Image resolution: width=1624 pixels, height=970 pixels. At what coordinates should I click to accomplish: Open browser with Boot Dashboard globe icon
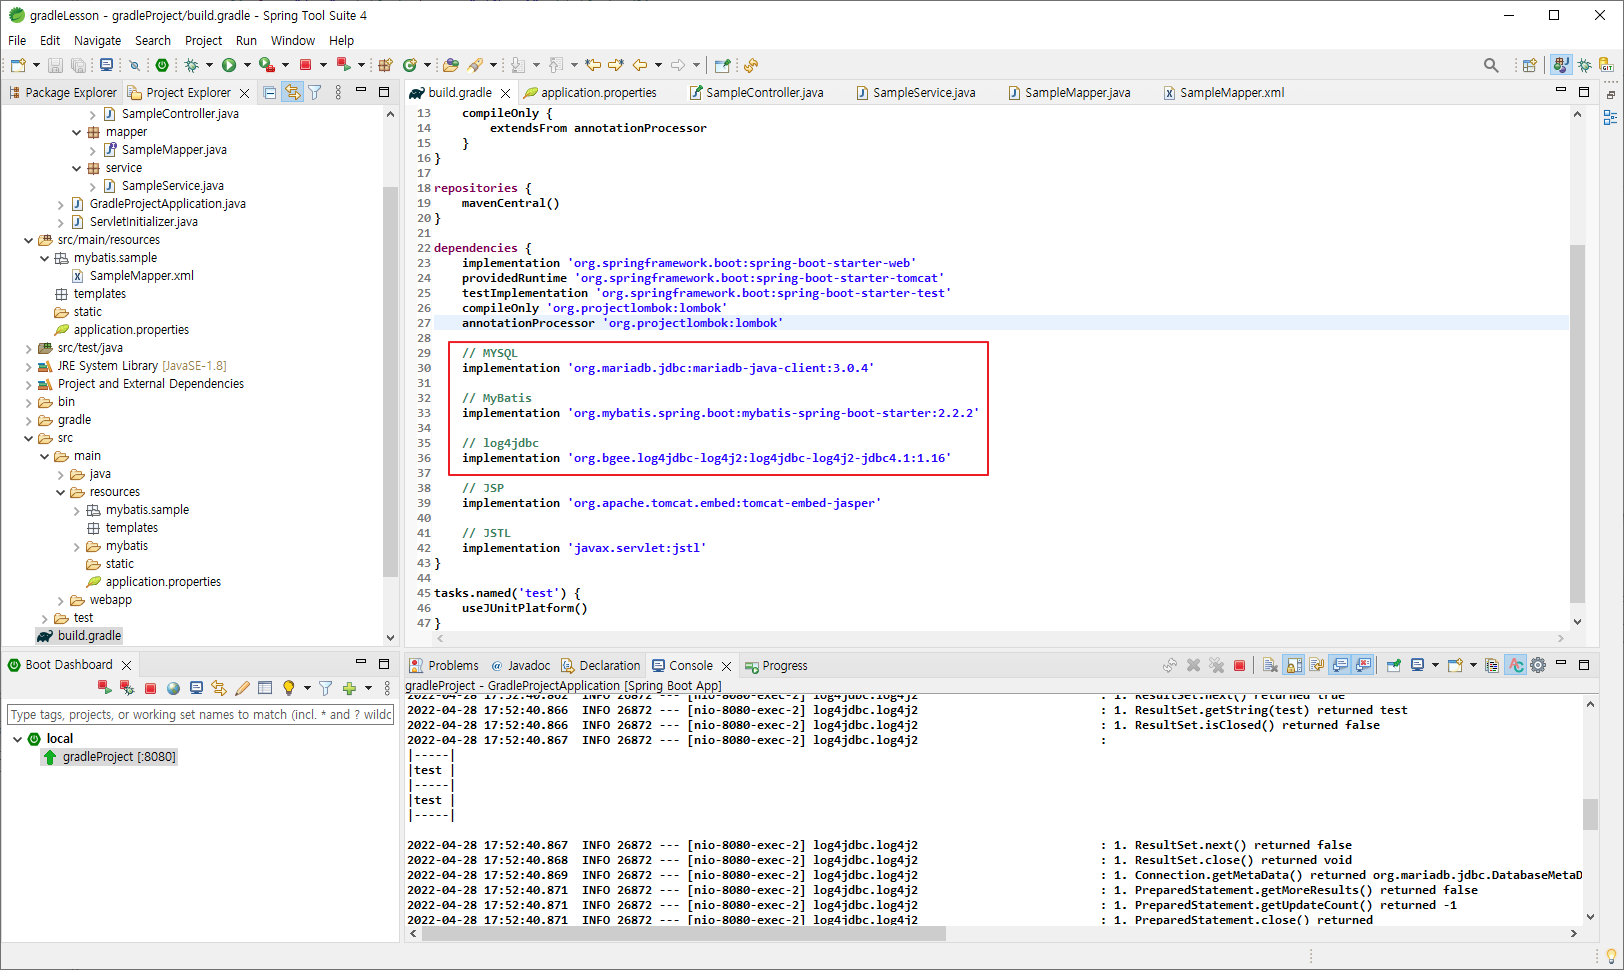173,688
